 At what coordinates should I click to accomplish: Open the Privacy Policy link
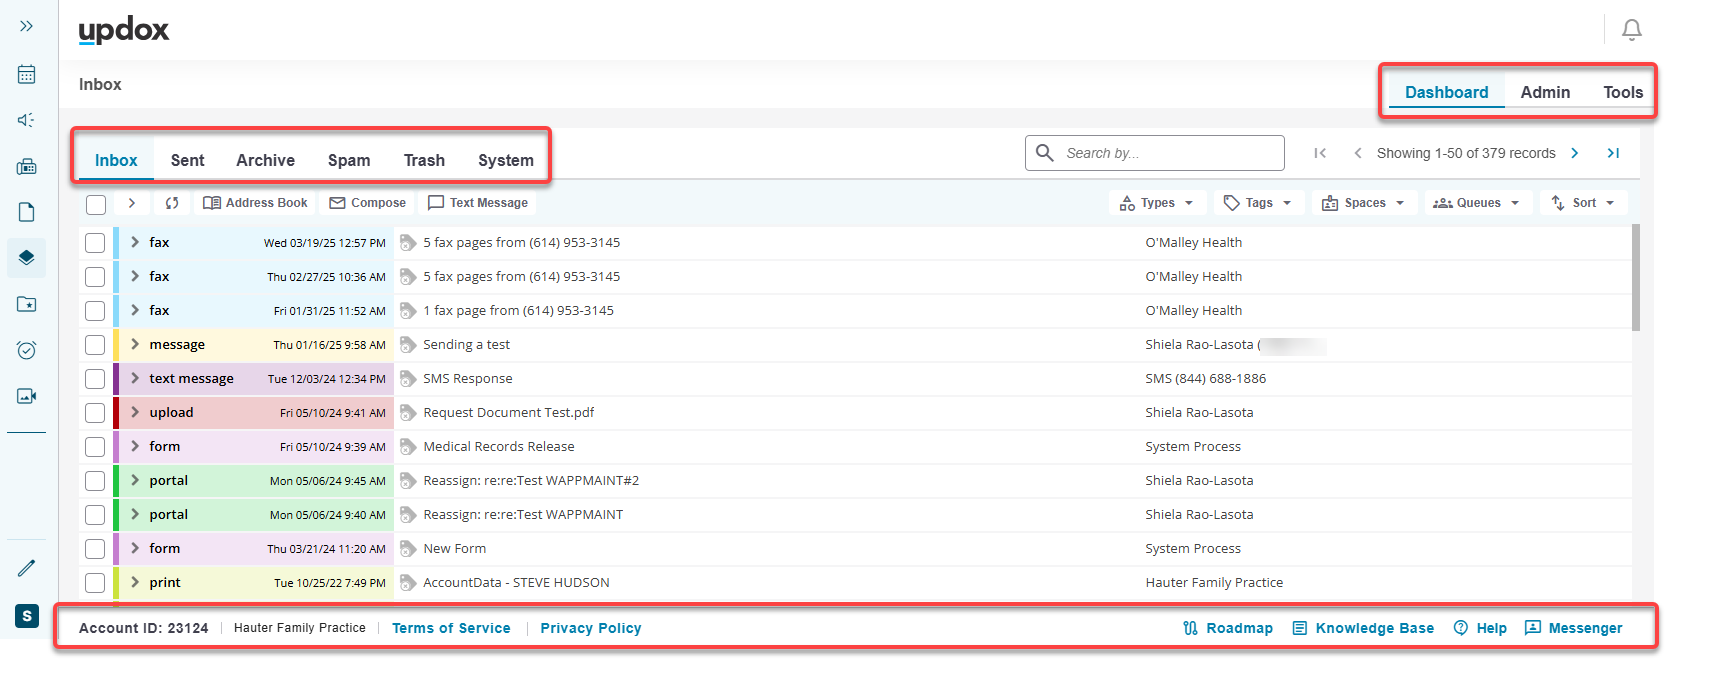[x=591, y=628]
